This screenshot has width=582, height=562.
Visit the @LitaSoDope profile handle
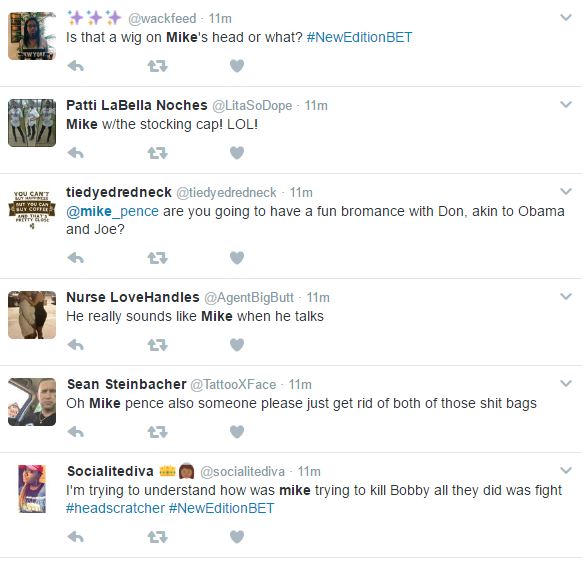[x=252, y=106]
